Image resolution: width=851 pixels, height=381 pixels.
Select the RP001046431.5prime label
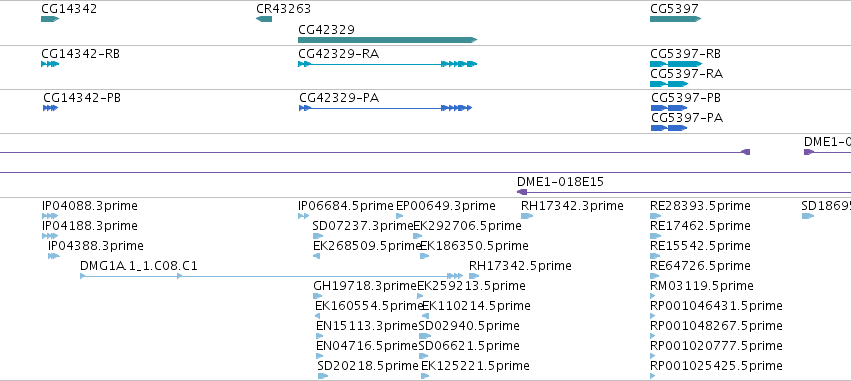pyautogui.click(x=716, y=306)
